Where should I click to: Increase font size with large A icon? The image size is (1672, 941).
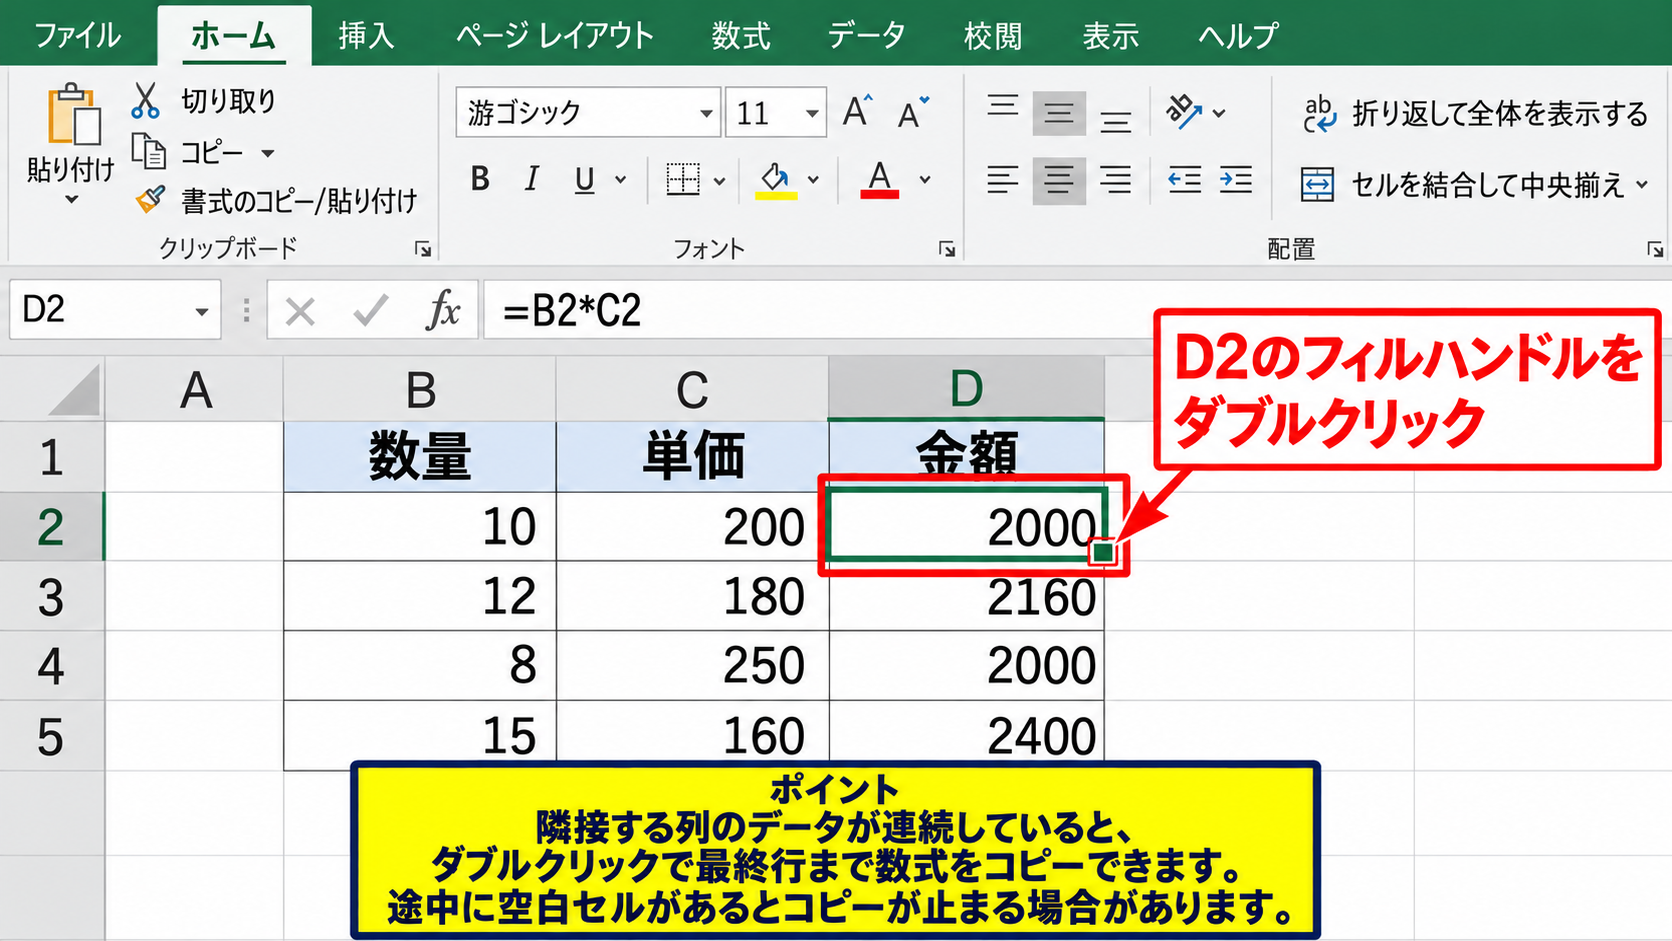coord(857,111)
